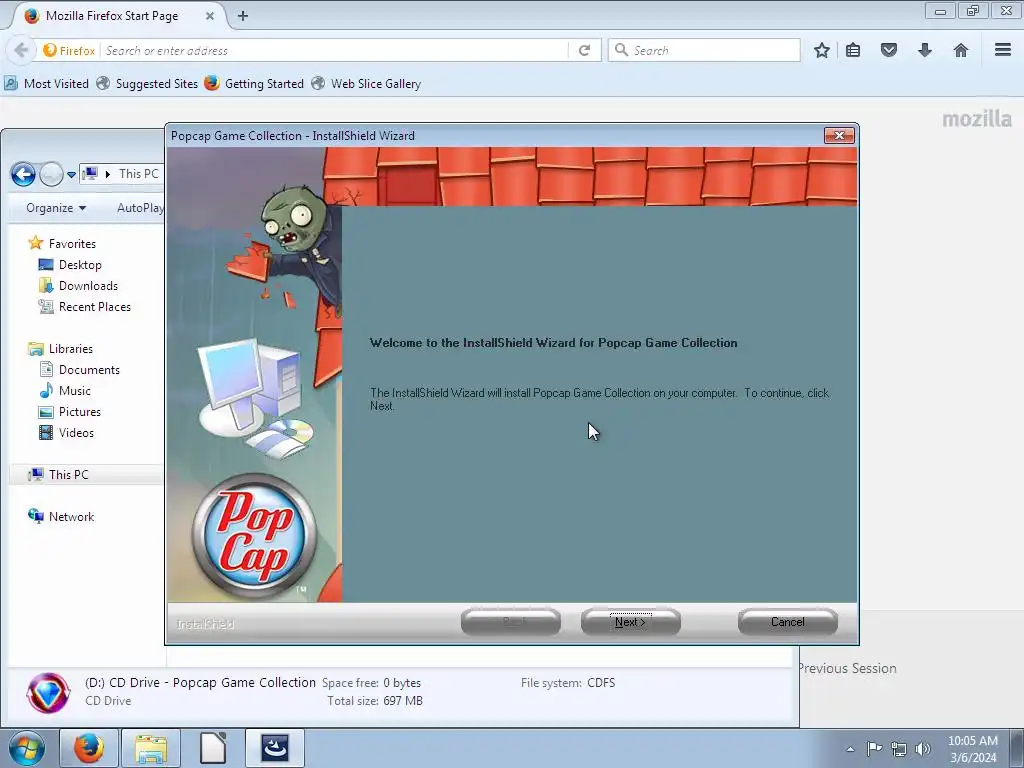Bookmark this page with the star icon
Image resolution: width=1024 pixels, height=768 pixels.
(822, 50)
